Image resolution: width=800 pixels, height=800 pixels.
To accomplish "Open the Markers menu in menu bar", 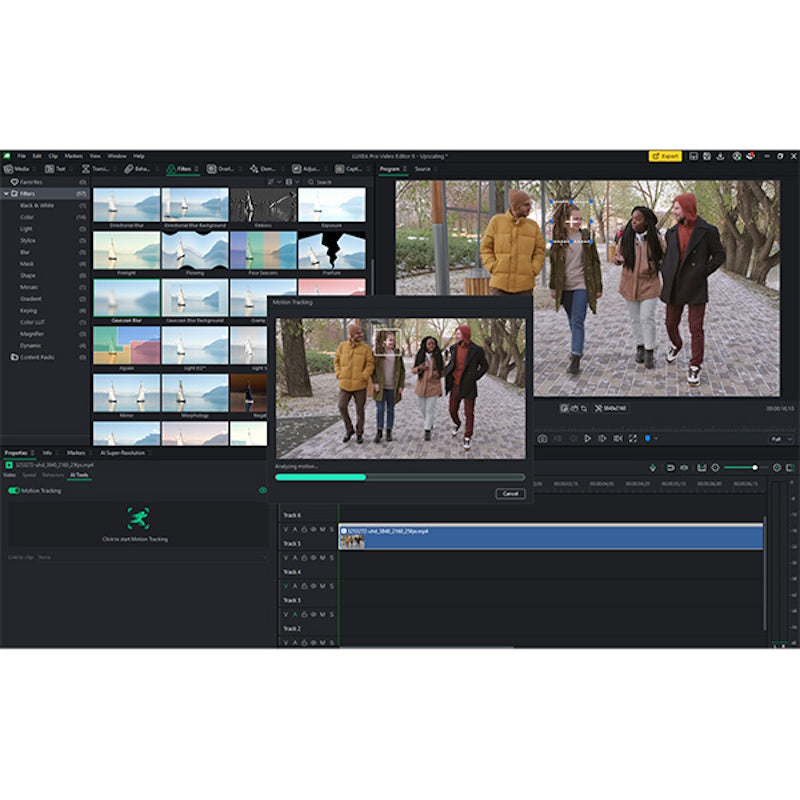I will (73, 156).
